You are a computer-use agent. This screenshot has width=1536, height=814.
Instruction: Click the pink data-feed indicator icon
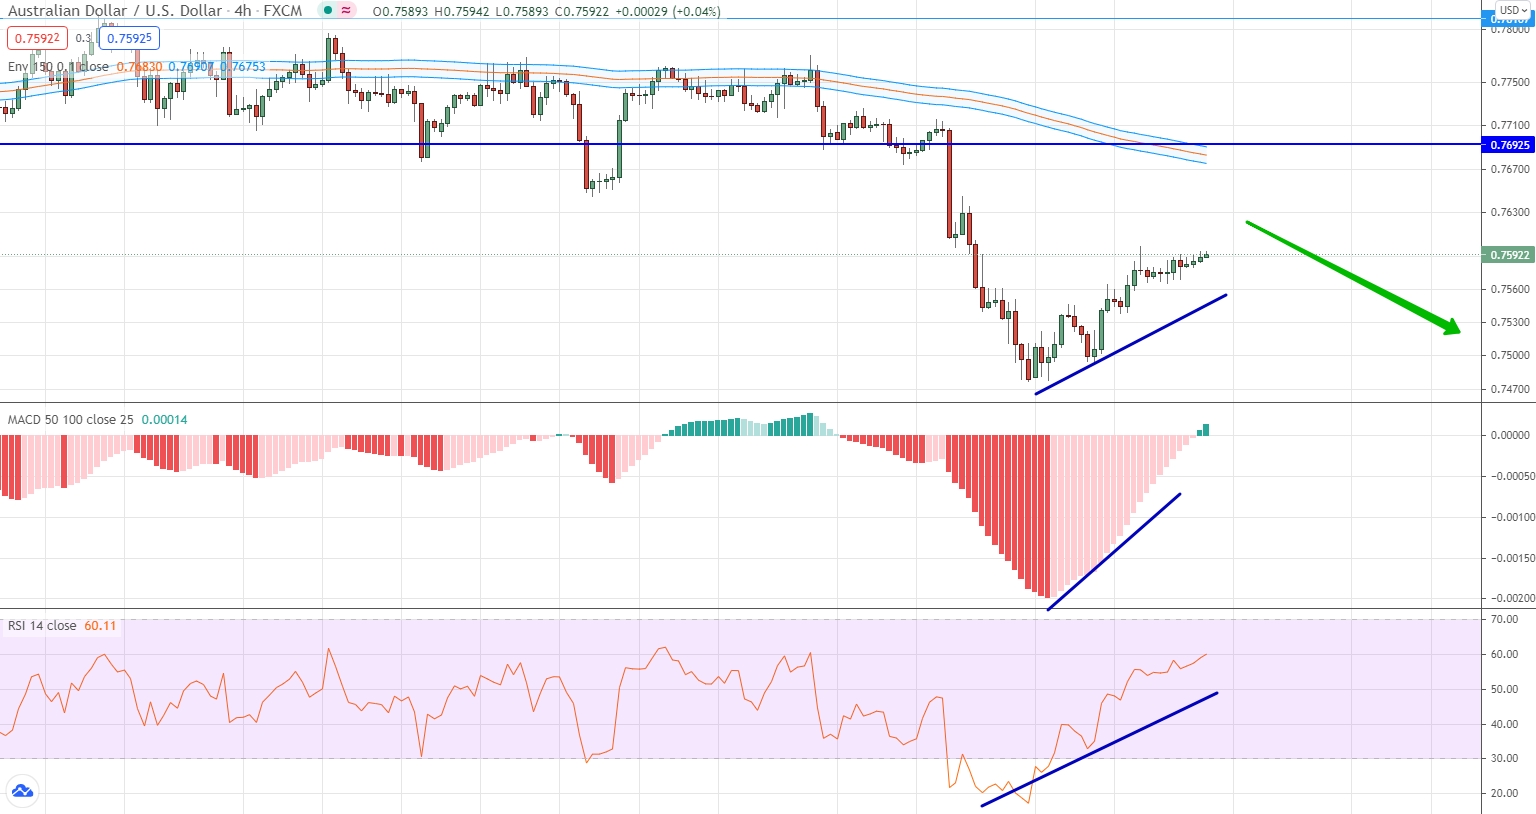pos(347,11)
